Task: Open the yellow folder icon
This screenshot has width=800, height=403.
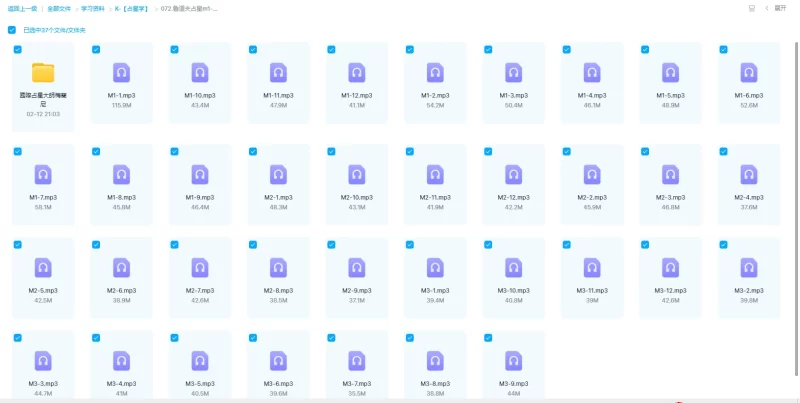Action: click(43, 72)
